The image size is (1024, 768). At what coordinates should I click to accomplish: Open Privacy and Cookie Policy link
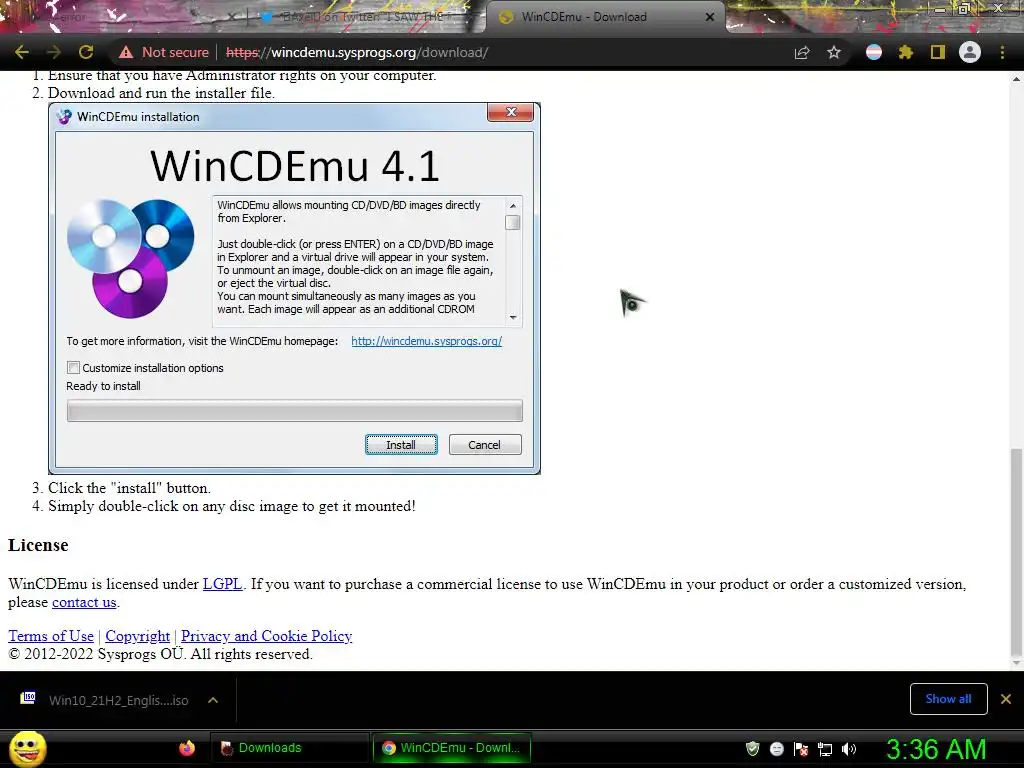tap(266, 636)
